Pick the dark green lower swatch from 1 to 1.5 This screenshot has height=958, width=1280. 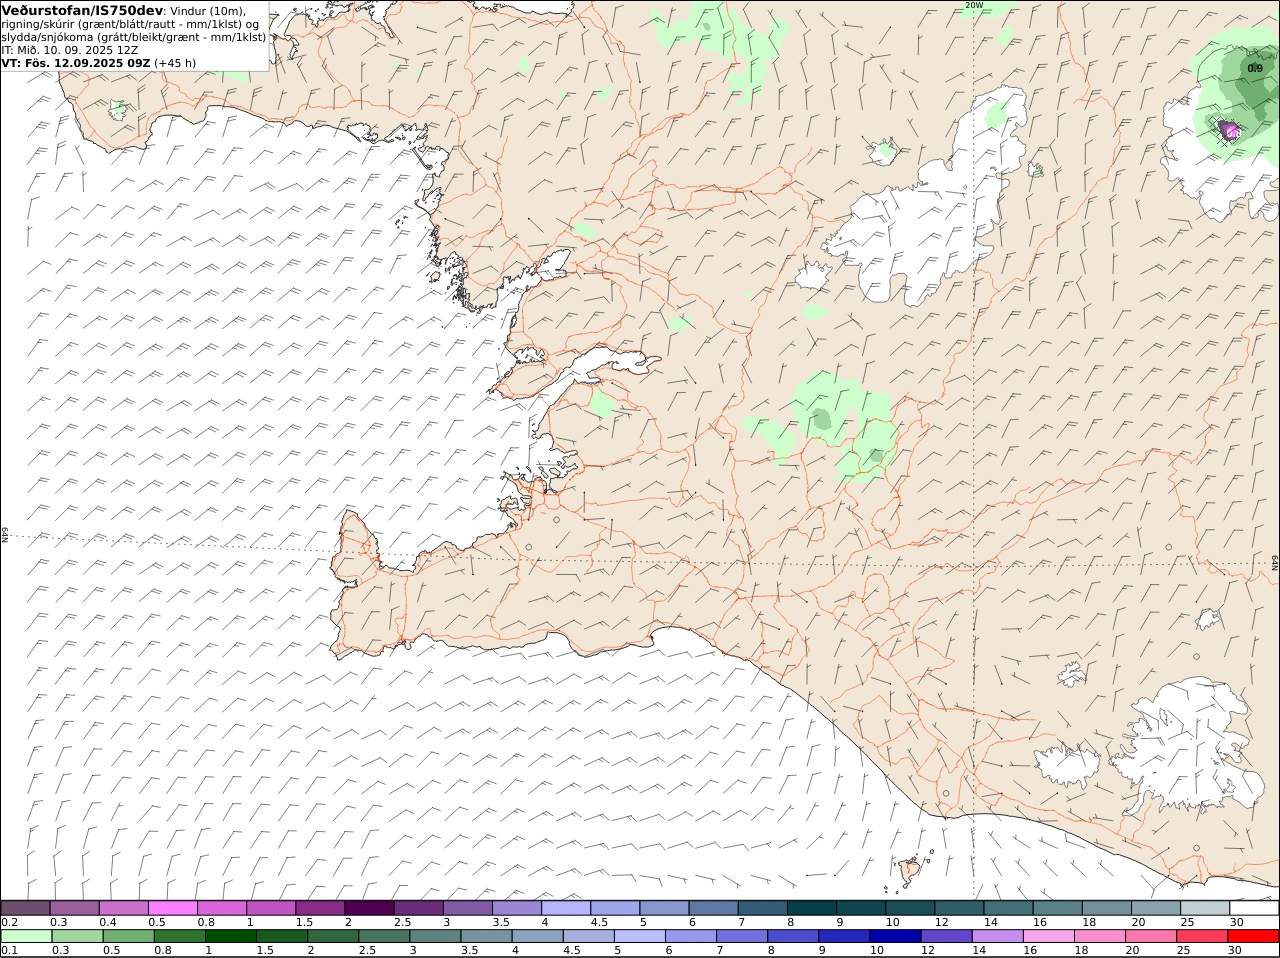point(230,936)
